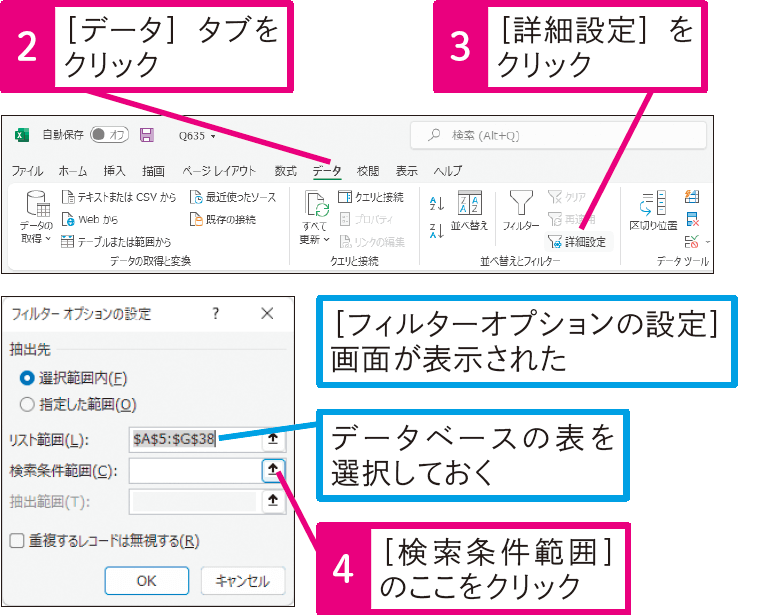Click 最近使ったソース icon
The image size is (783, 615).
pyautogui.click(x=196, y=197)
